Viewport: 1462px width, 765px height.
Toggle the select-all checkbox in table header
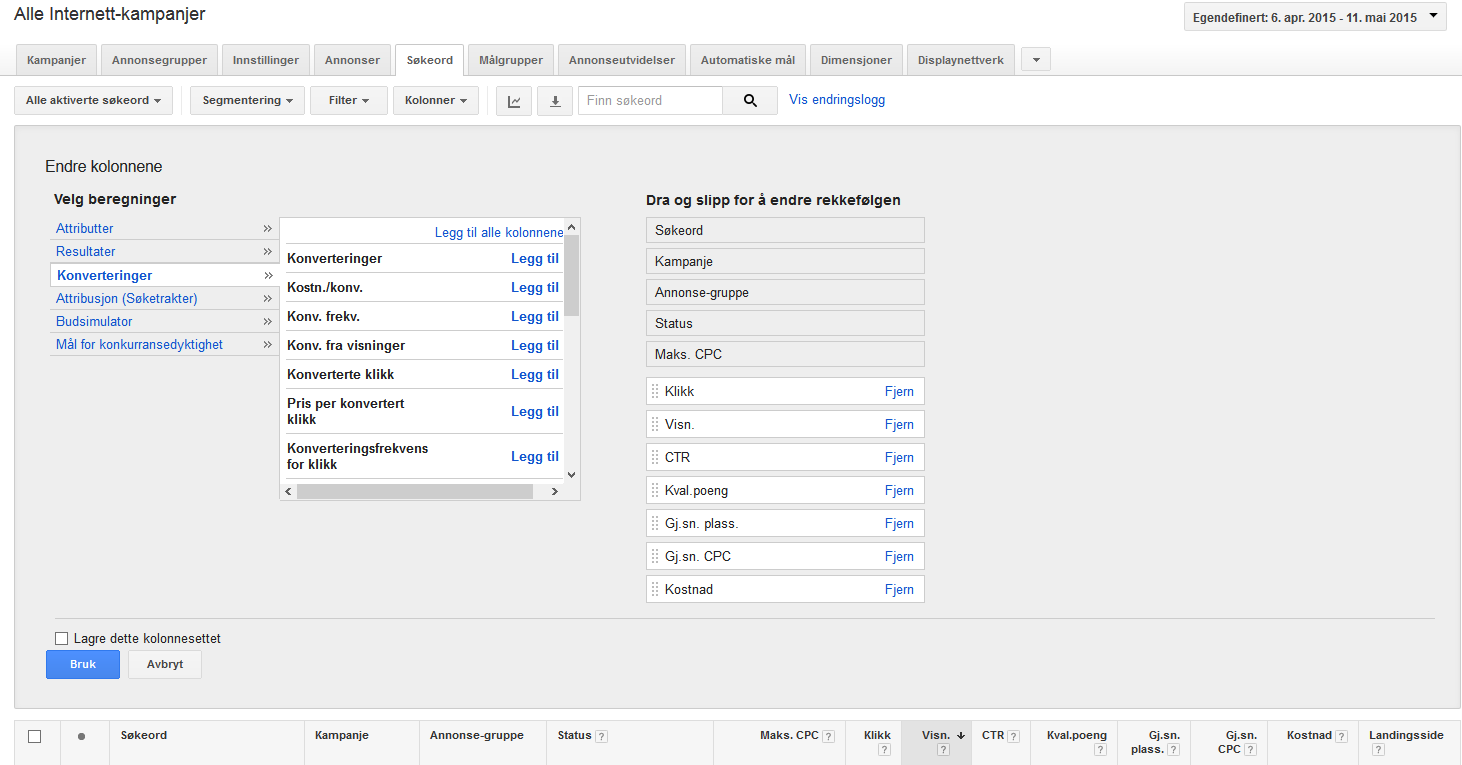[35, 736]
